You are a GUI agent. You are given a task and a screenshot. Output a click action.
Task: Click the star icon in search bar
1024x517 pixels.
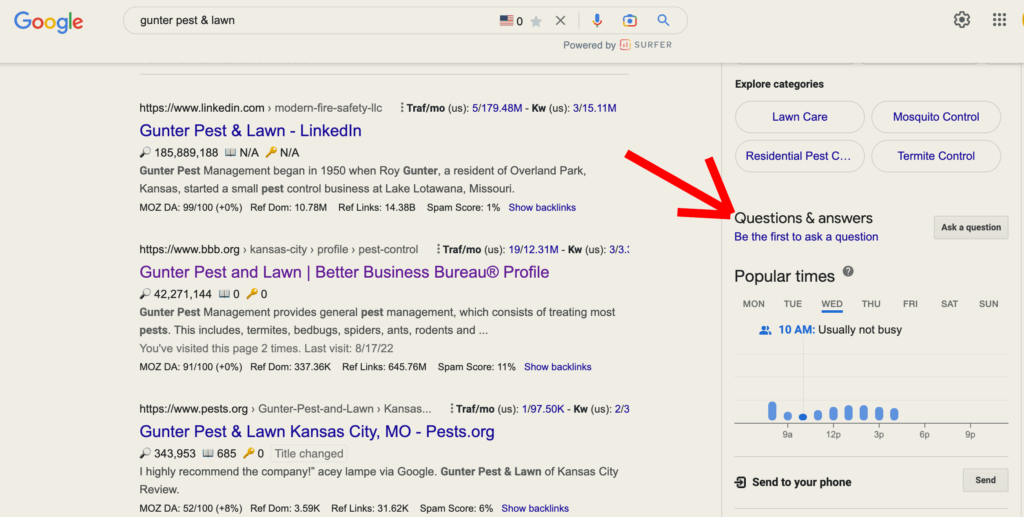[536, 22]
